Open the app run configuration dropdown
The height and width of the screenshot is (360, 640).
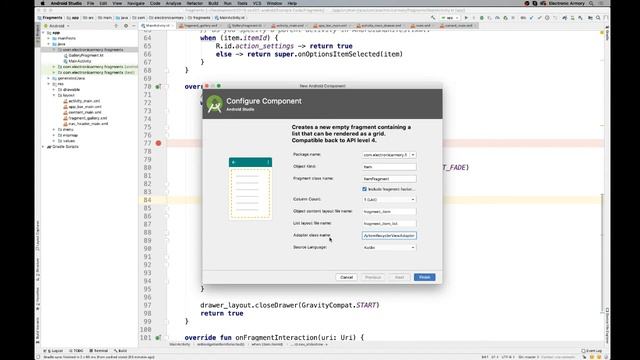pos(449,18)
